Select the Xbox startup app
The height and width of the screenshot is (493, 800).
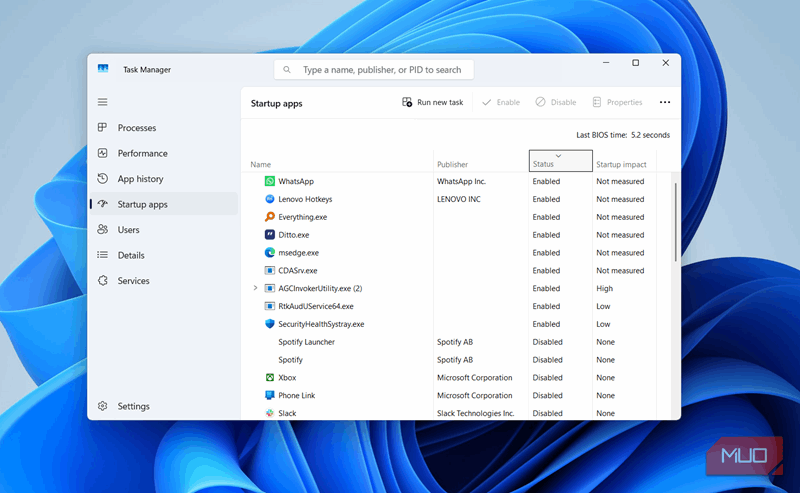tap(287, 378)
